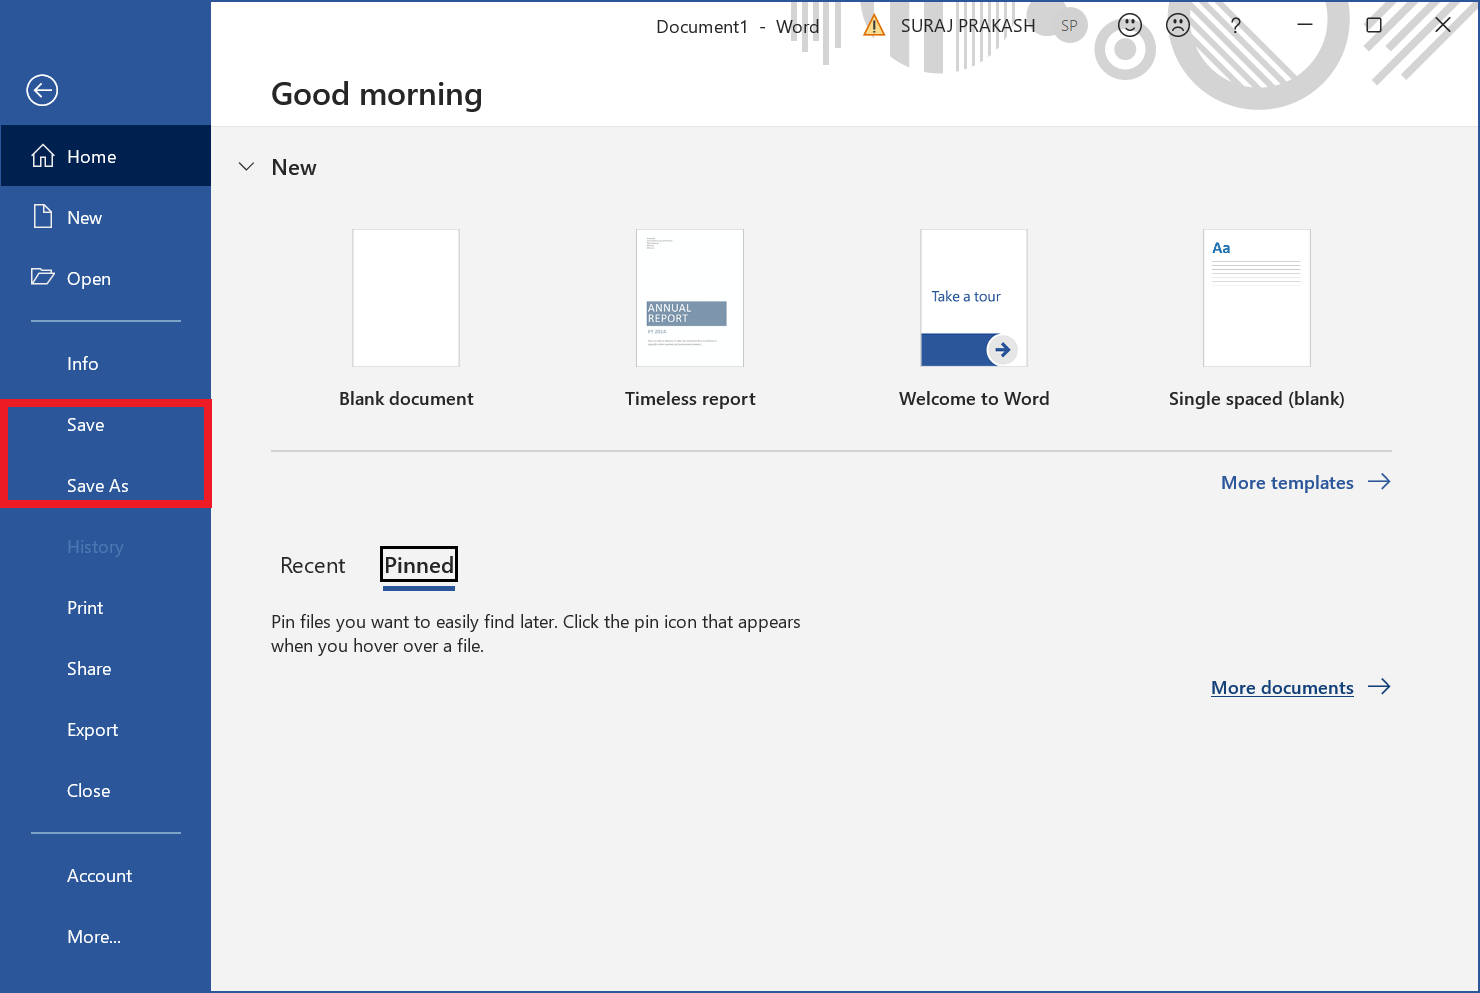Choose Save in the sidebar

point(86,425)
